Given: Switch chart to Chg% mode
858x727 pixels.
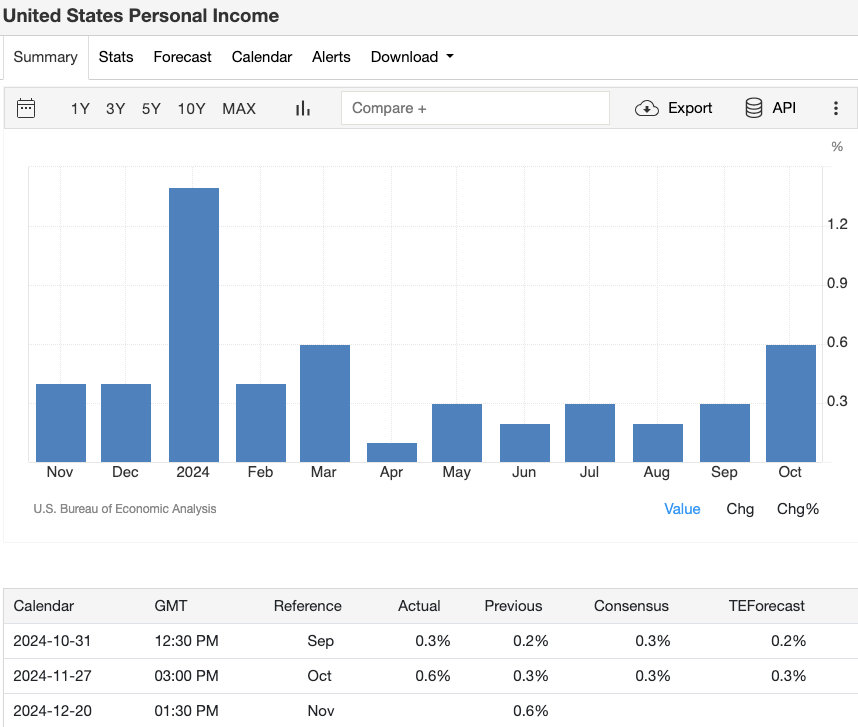Looking at the screenshot, I should [x=797, y=509].
